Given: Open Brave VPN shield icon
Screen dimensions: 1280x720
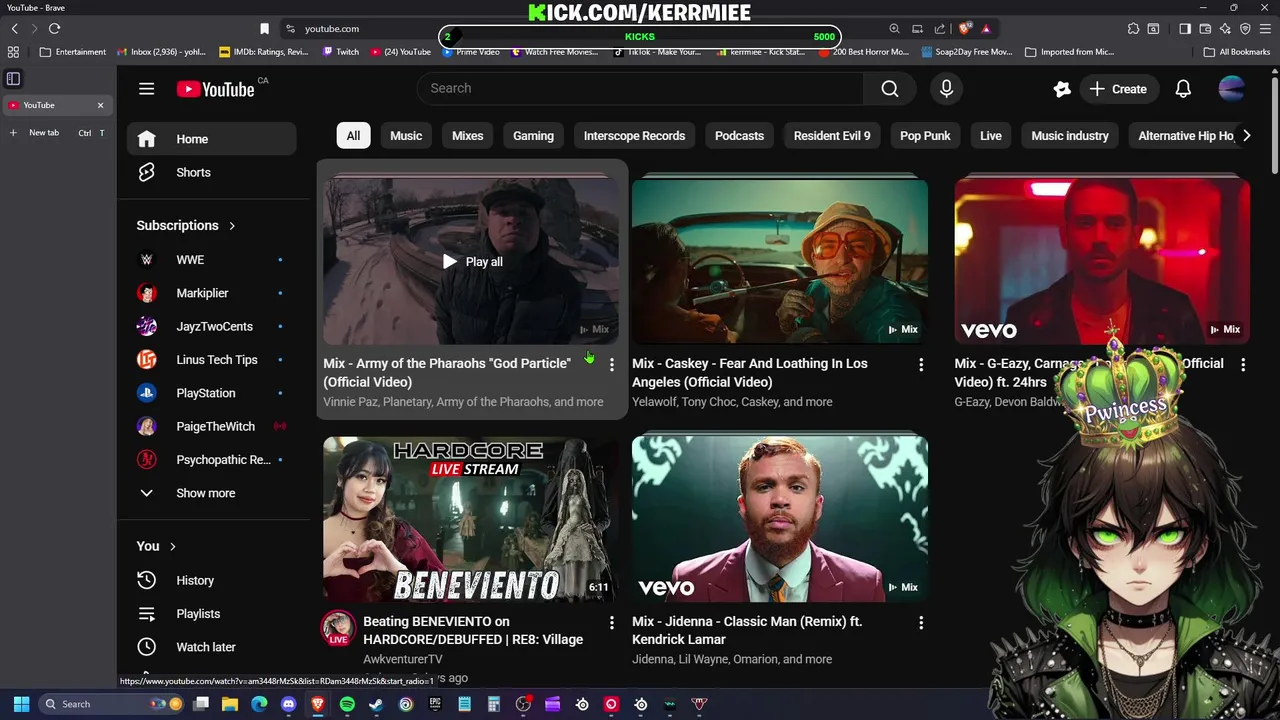Looking at the screenshot, I should (1245, 29).
